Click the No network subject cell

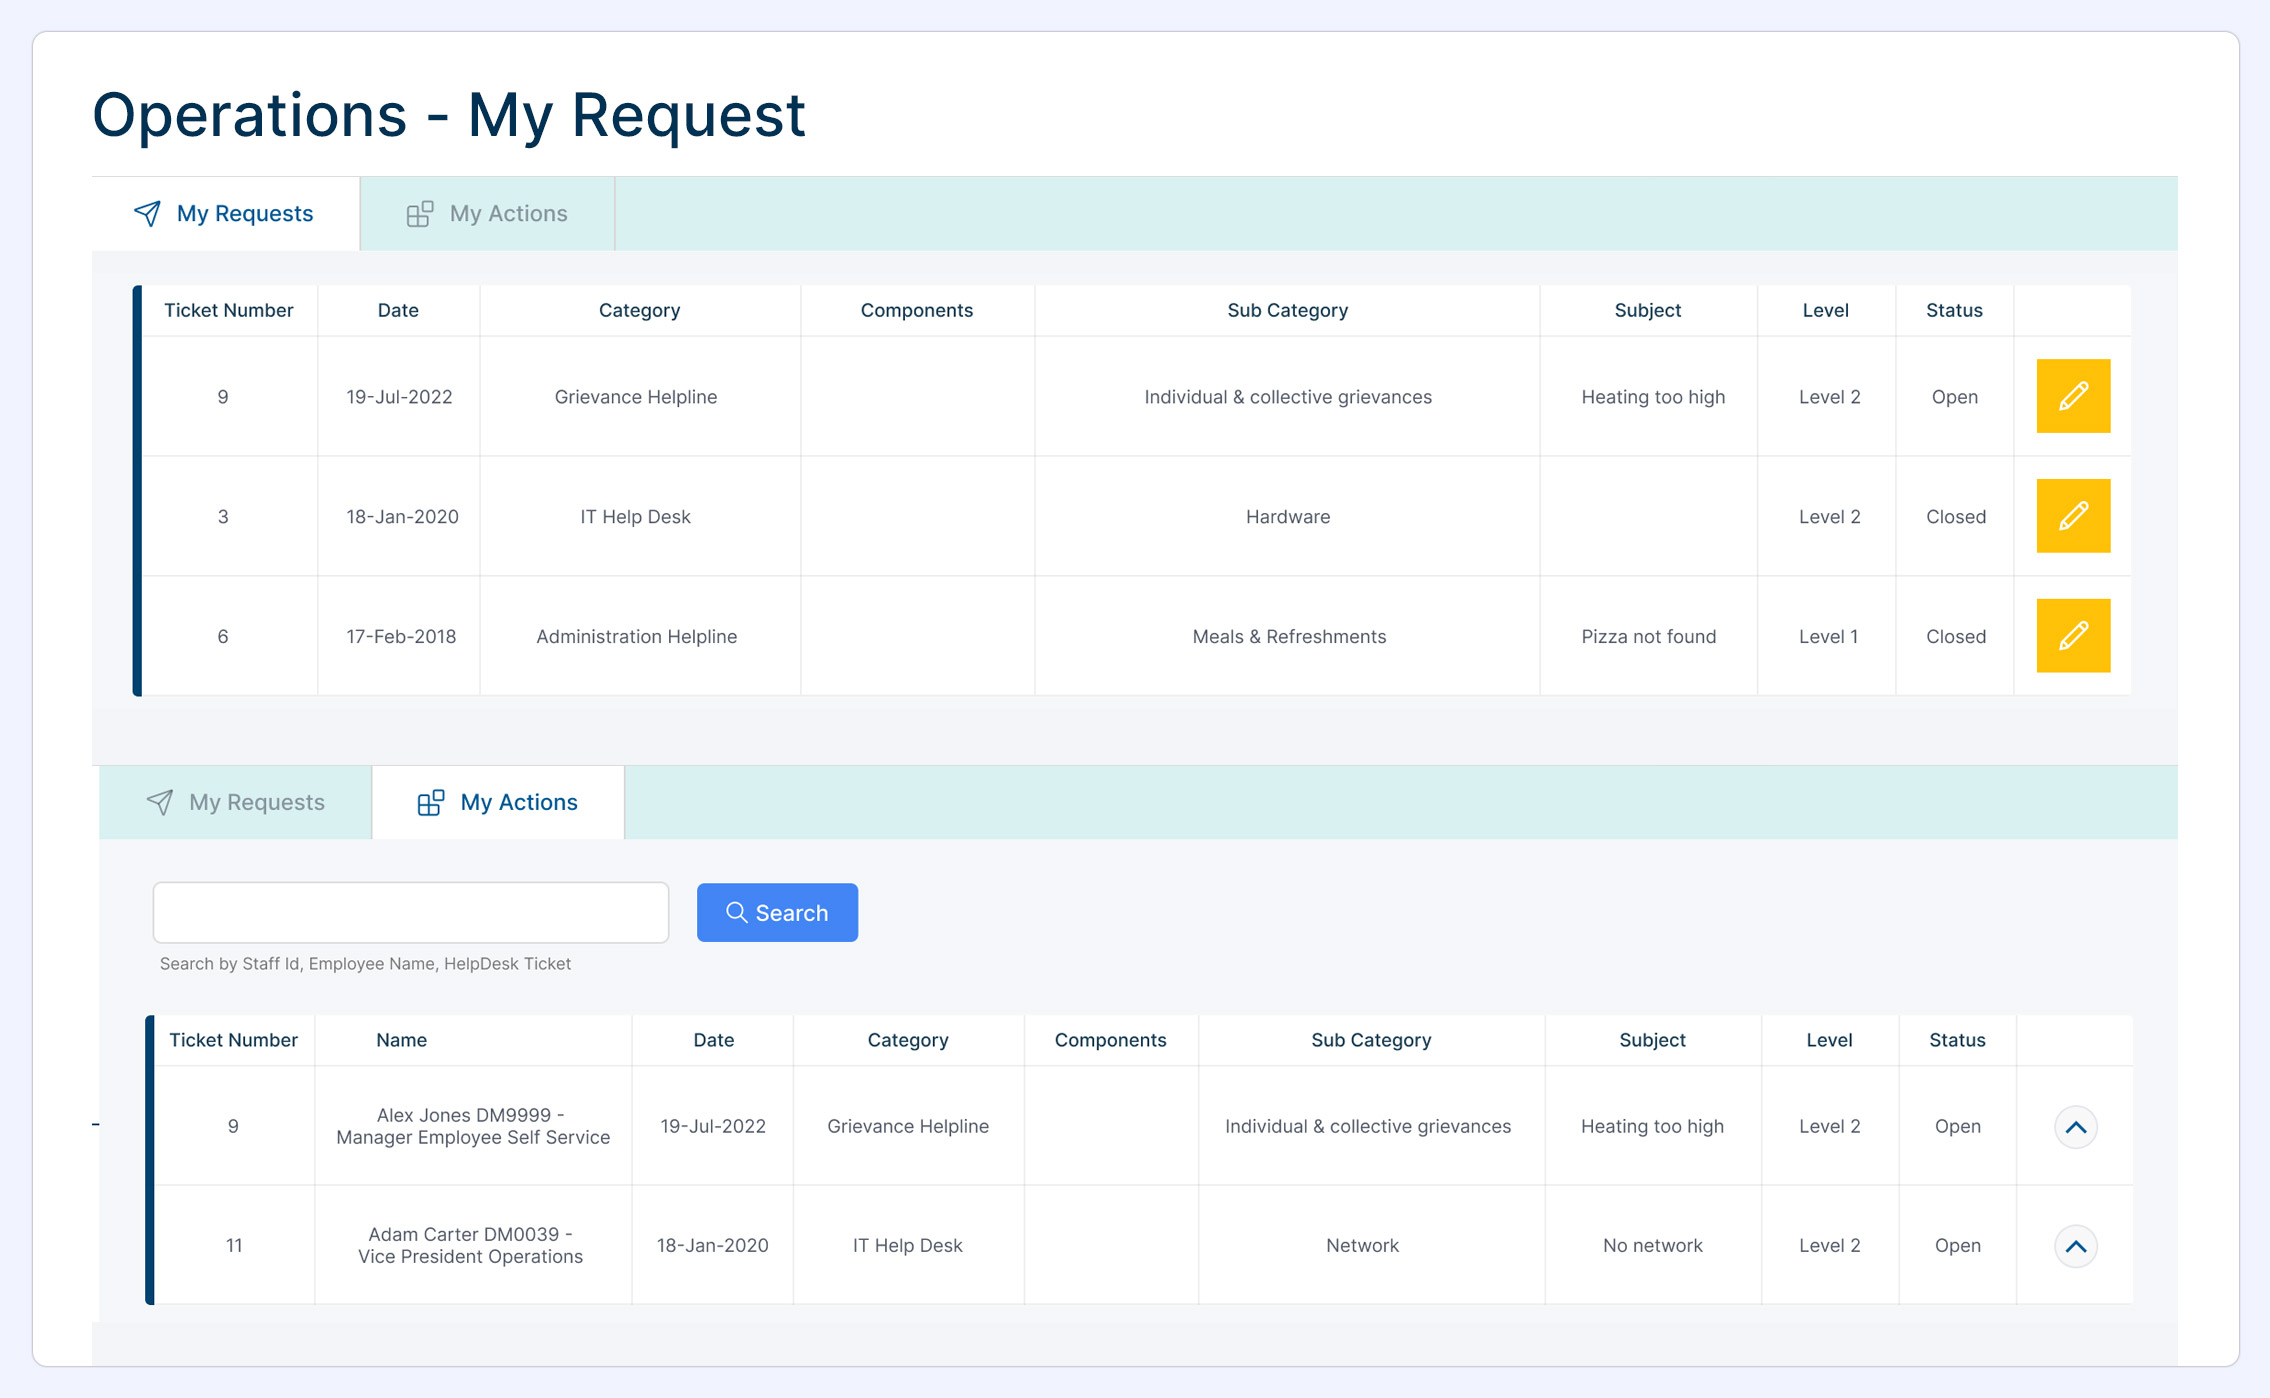coord(1652,1246)
